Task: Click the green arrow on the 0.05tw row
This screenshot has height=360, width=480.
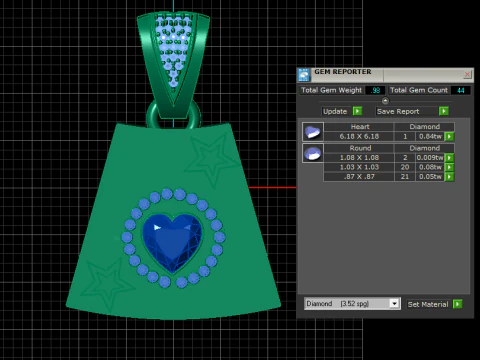Action: (449, 177)
